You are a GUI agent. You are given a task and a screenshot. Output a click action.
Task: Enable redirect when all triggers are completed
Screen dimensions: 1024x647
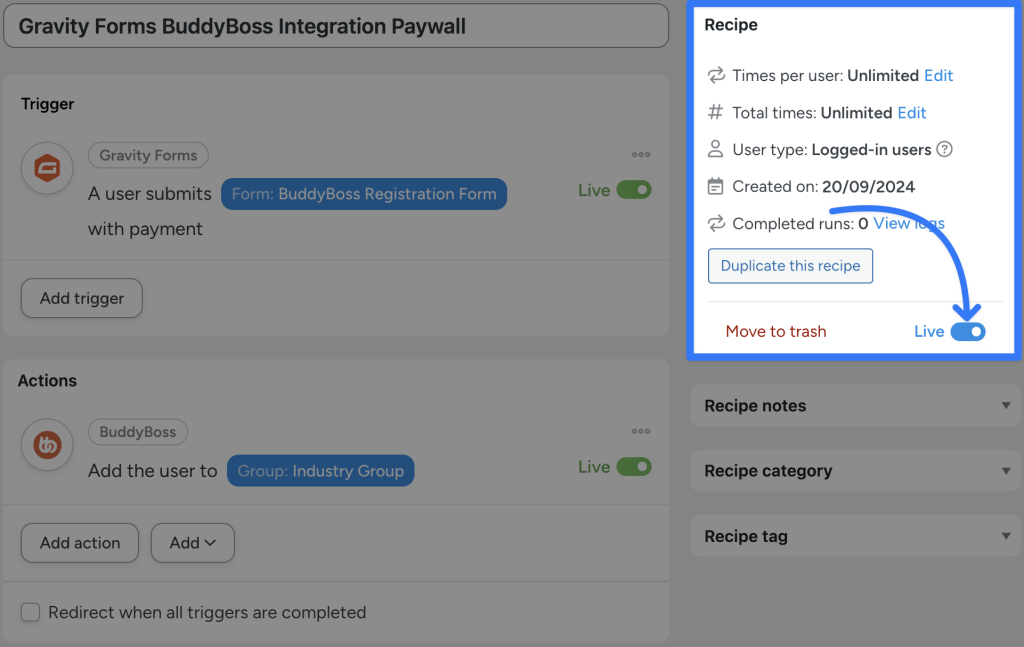coord(30,611)
